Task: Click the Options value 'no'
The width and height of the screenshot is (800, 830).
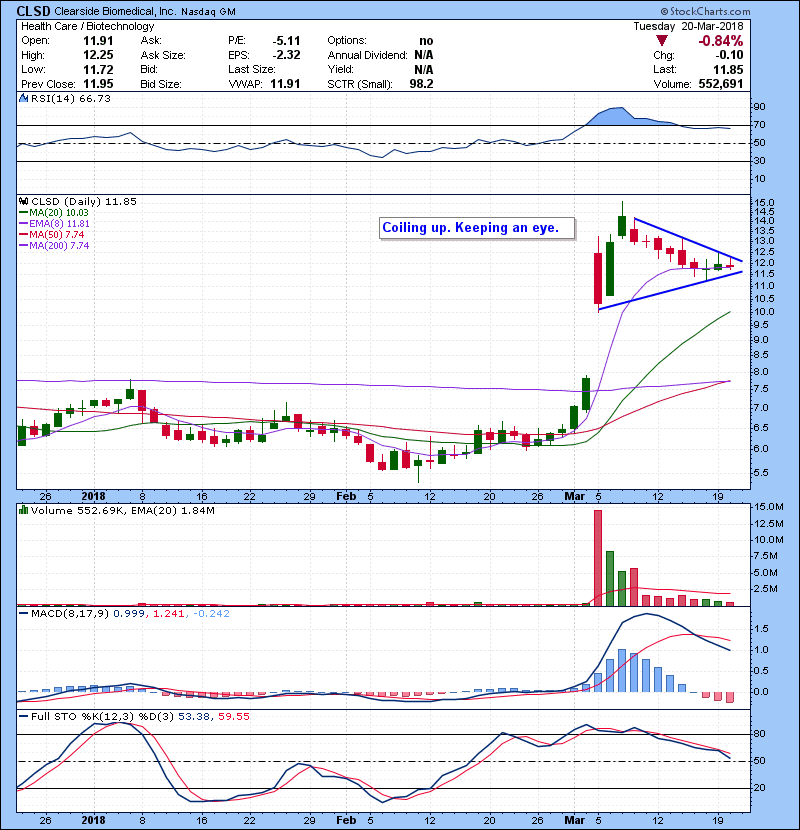Action: pyautogui.click(x=426, y=41)
